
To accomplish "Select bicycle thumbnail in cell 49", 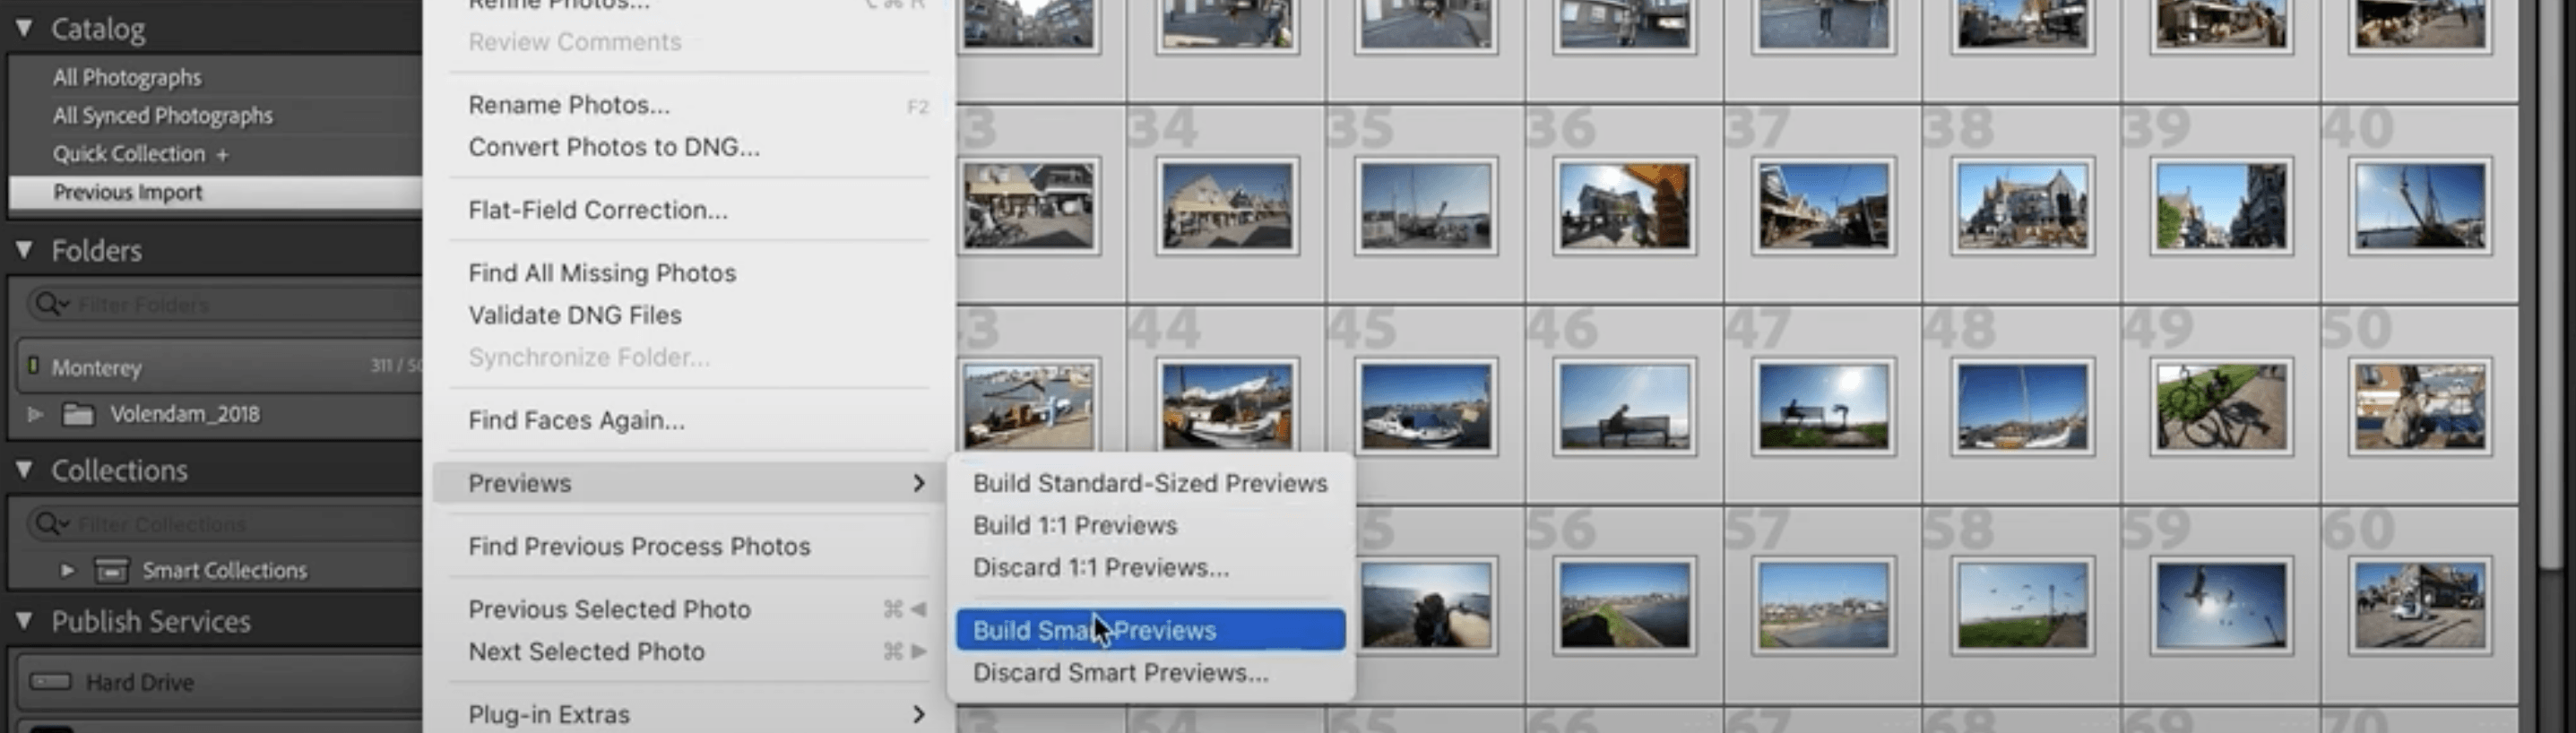I will pos(2220,407).
